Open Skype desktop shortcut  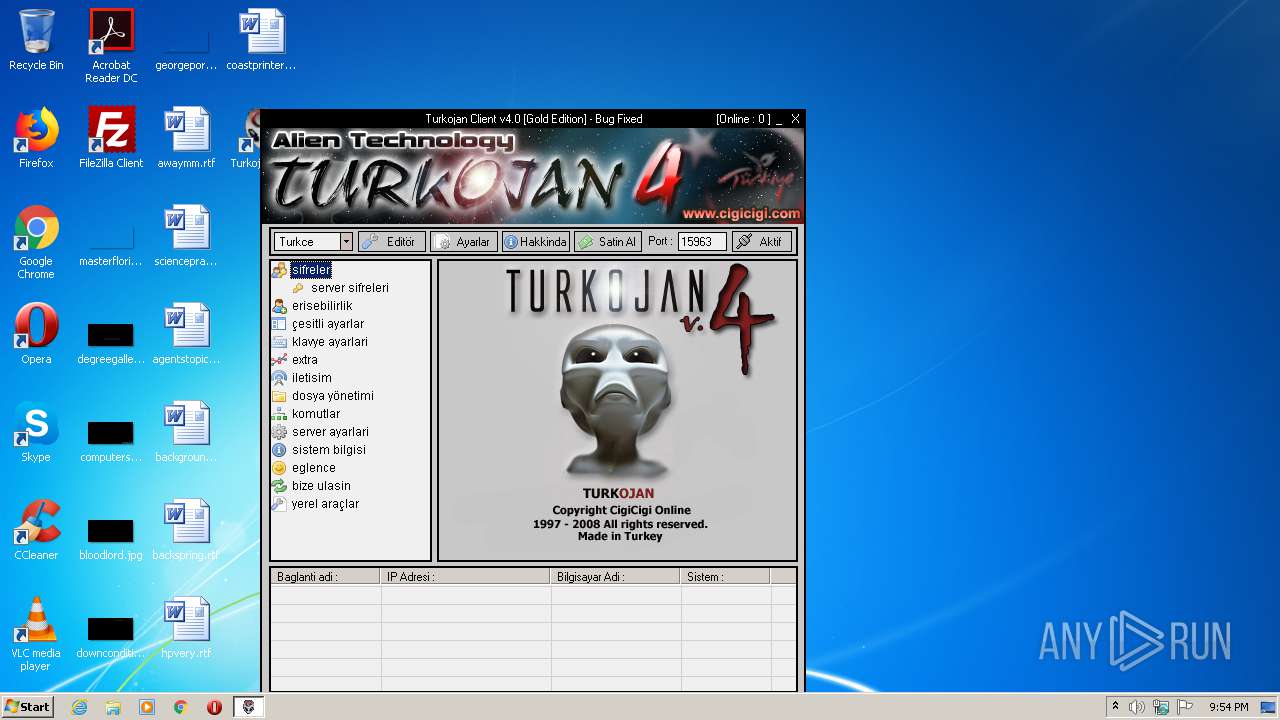click(x=36, y=432)
